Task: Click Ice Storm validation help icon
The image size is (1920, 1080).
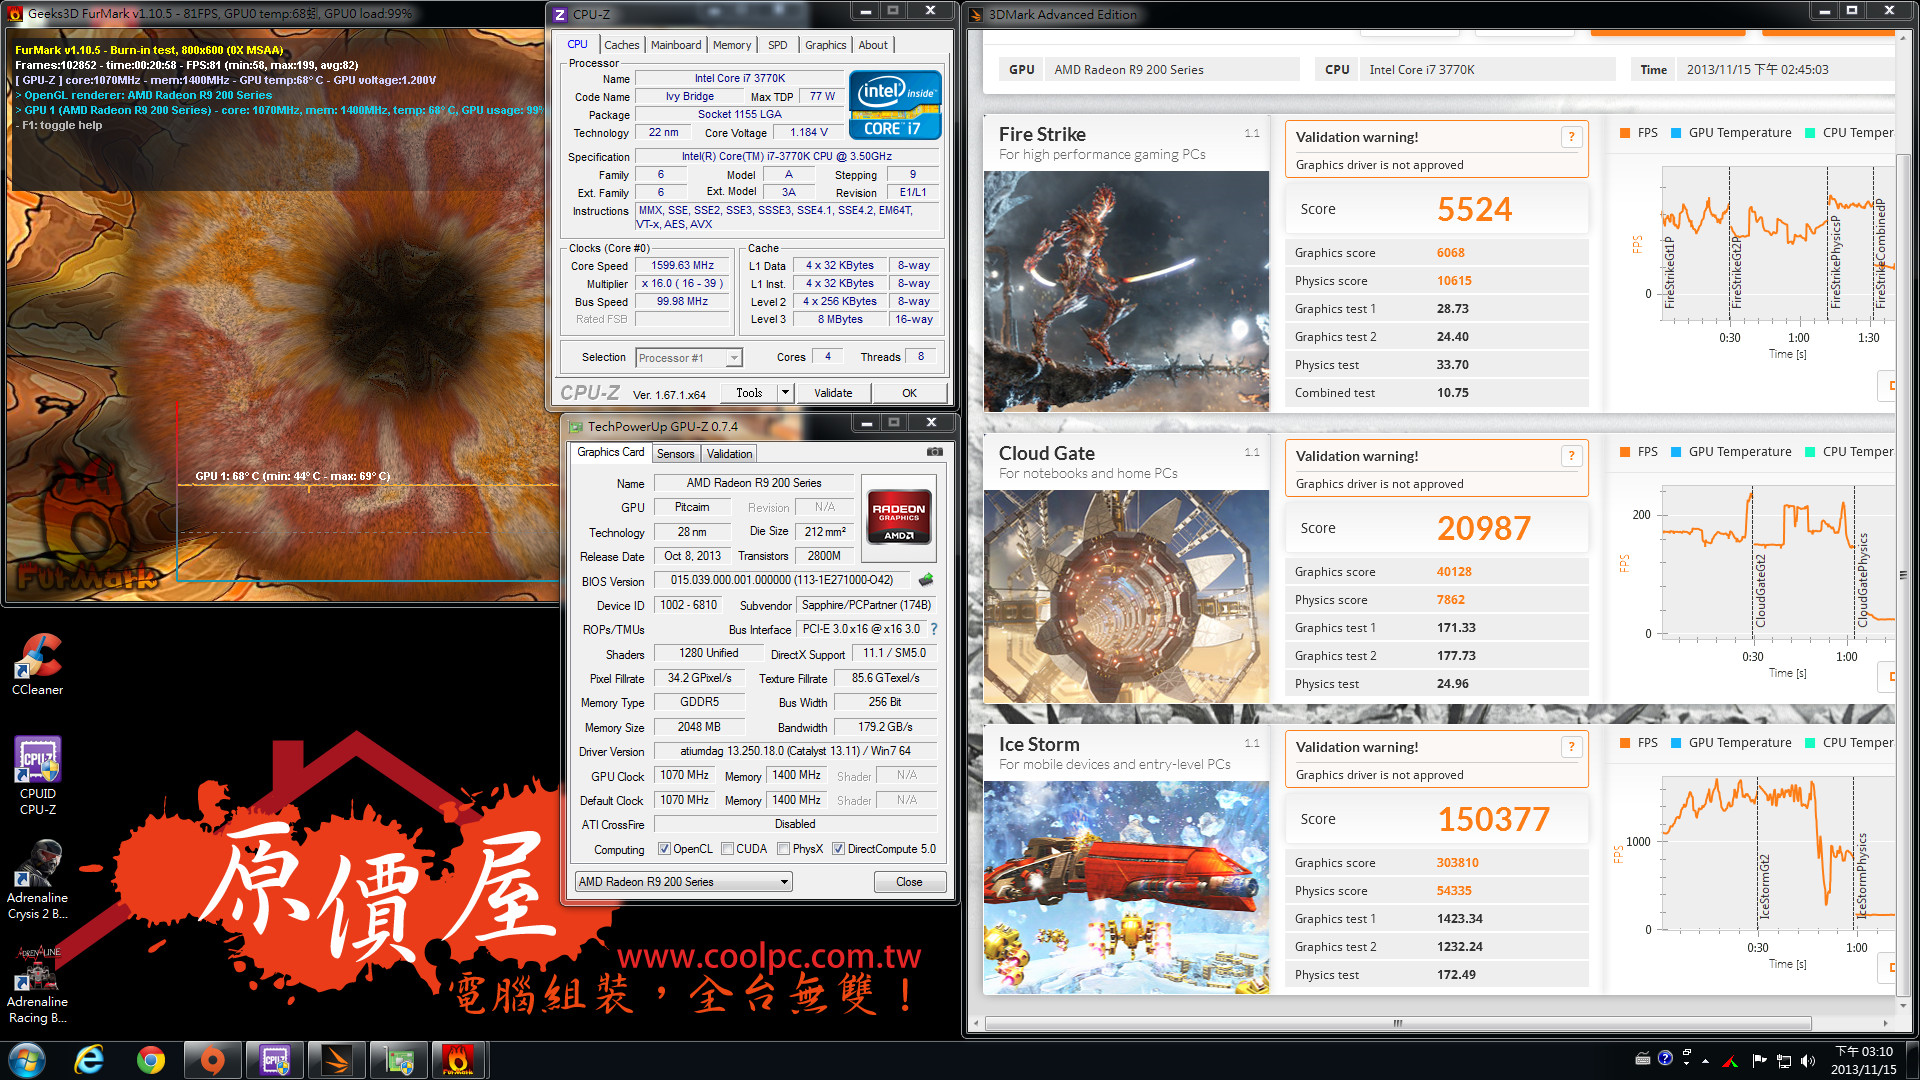Action: (x=1571, y=747)
